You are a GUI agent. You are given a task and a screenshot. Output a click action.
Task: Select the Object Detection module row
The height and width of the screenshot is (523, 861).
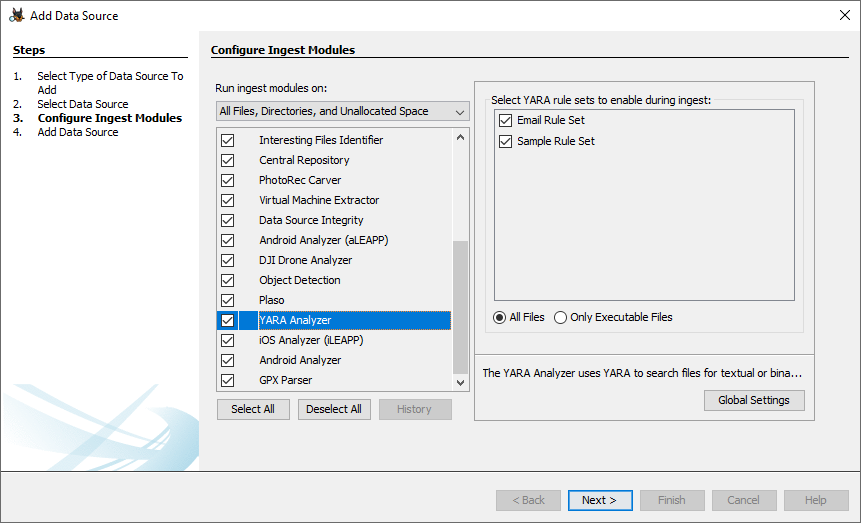click(300, 280)
